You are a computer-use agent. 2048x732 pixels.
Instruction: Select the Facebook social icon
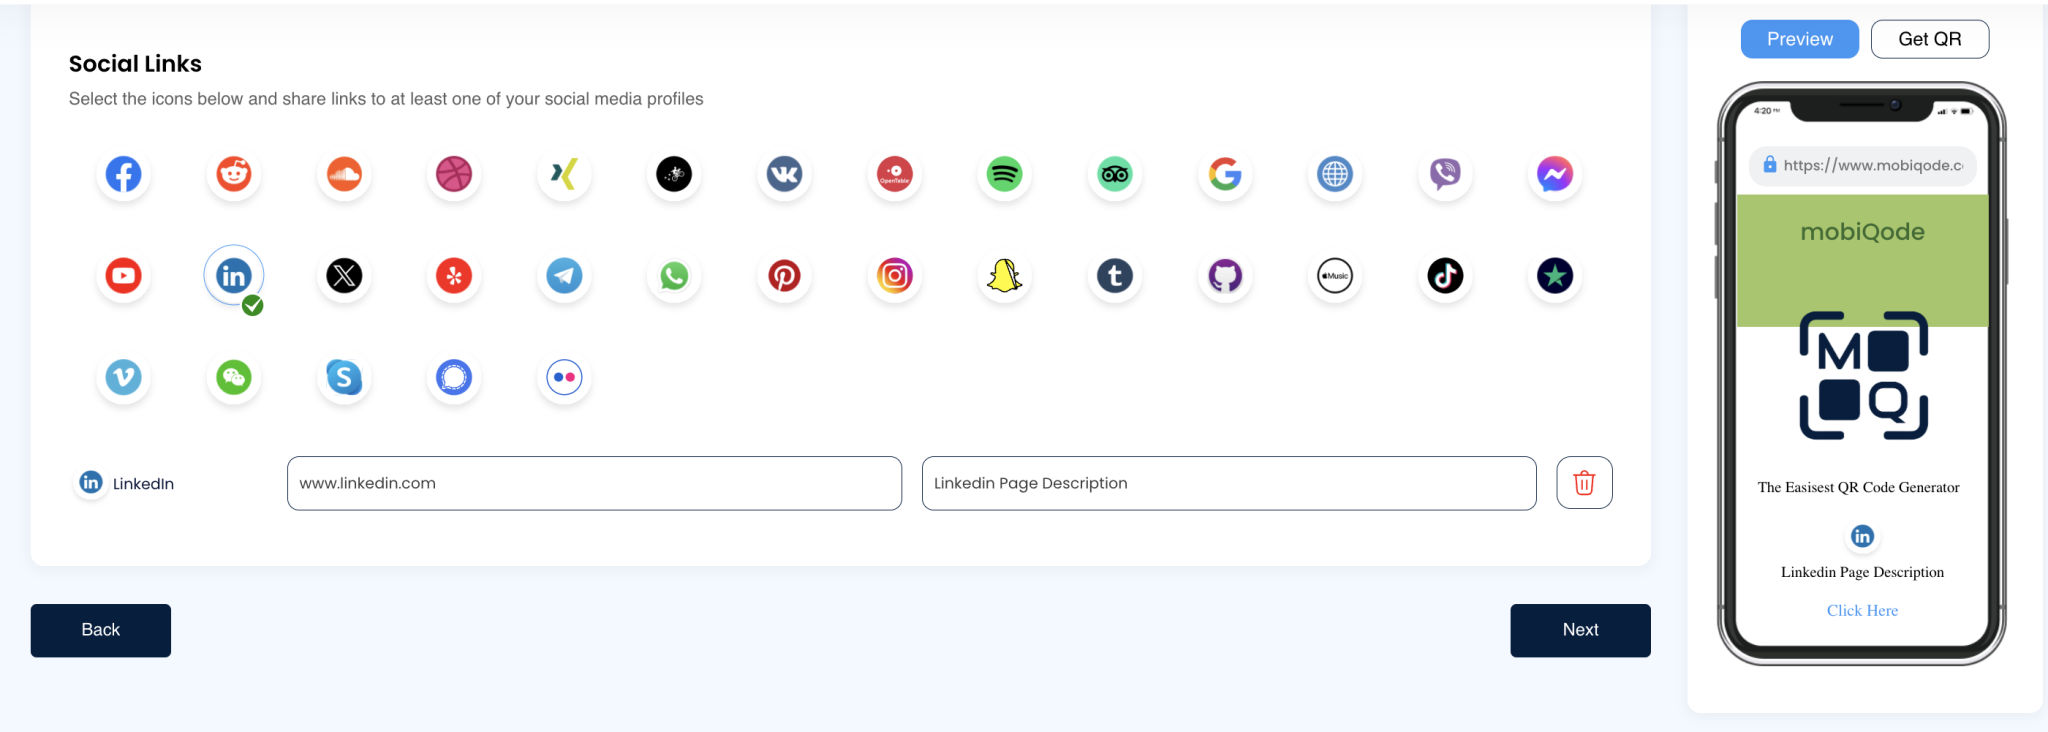click(x=123, y=175)
